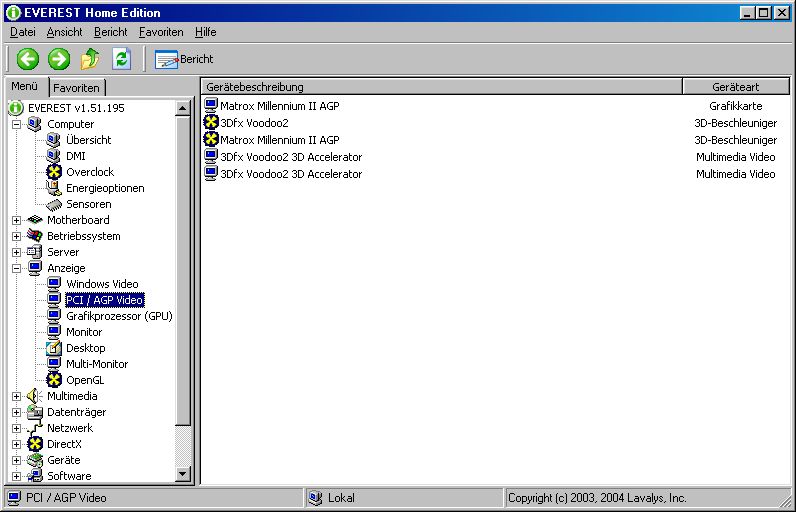Viewport: 796px width, 512px height.
Task: Switch to the Favoriten tab
Action: pos(77,88)
